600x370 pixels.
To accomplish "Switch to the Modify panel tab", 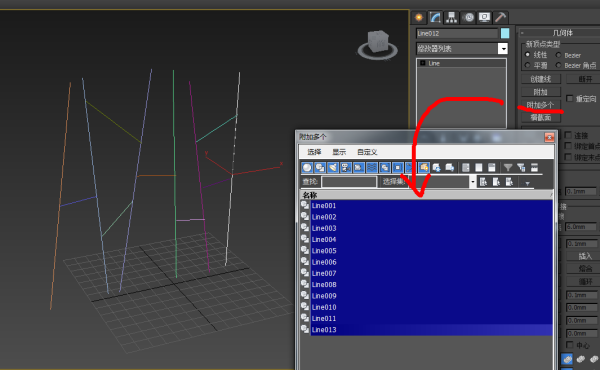I will point(435,18).
